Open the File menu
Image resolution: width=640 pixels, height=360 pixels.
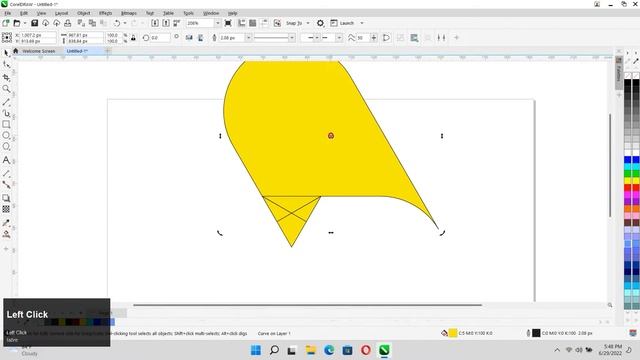(7, 13)
